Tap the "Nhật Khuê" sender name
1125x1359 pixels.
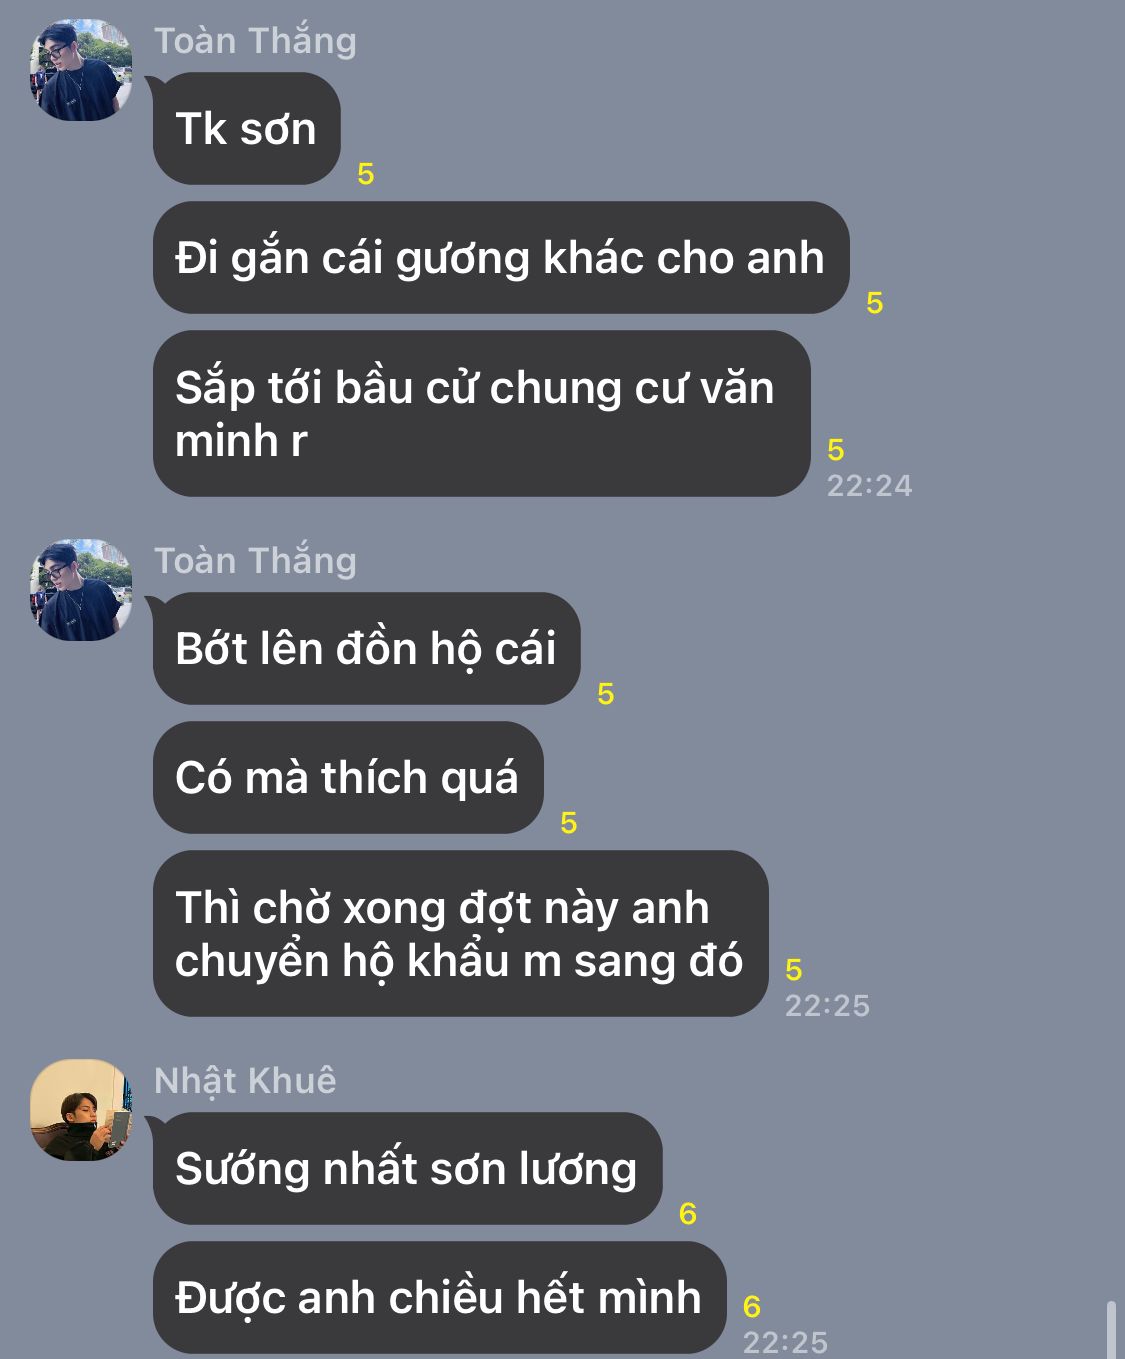pyautogui.click(x=245, y=1081)
